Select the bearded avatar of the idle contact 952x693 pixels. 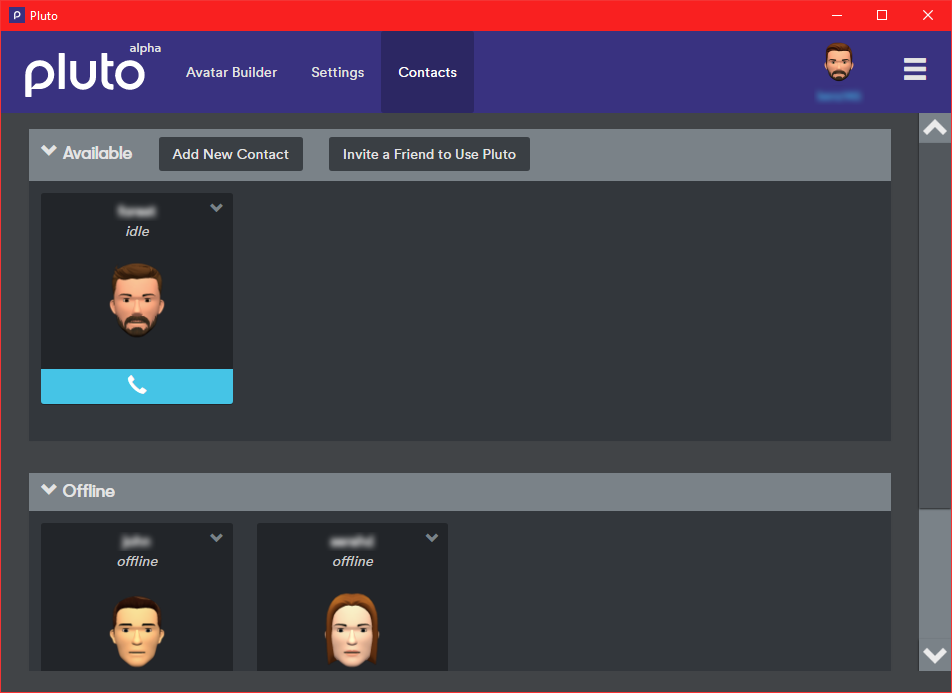coord(137,299)
